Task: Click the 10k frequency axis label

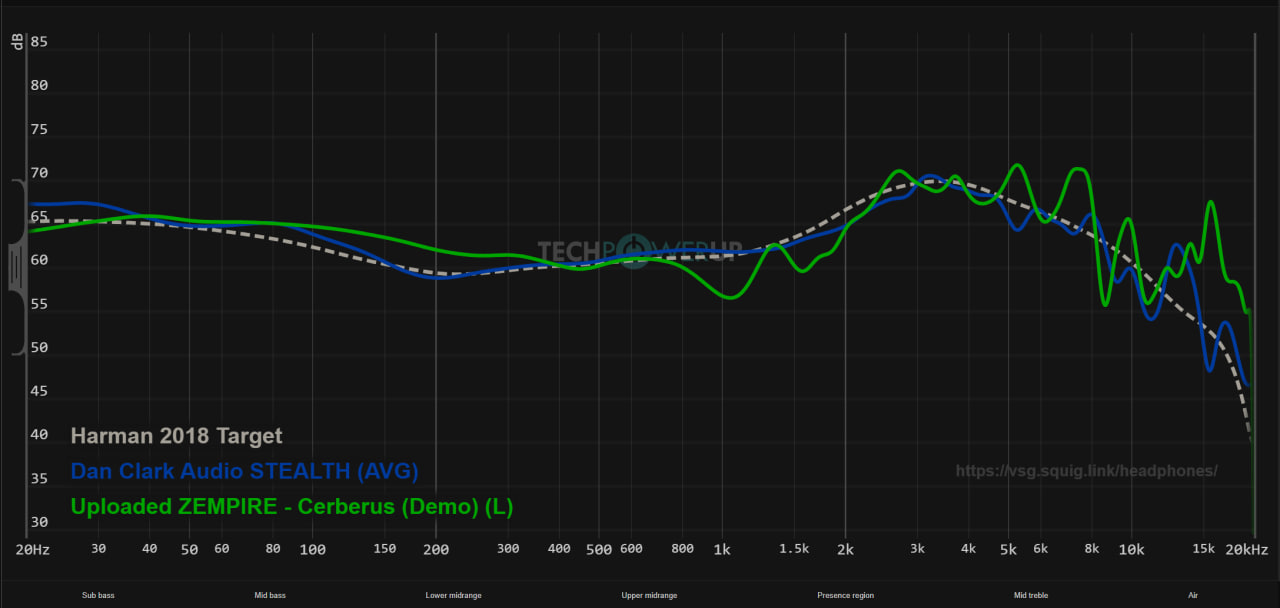Action: pyautogui.click(x=1132, y=549)
